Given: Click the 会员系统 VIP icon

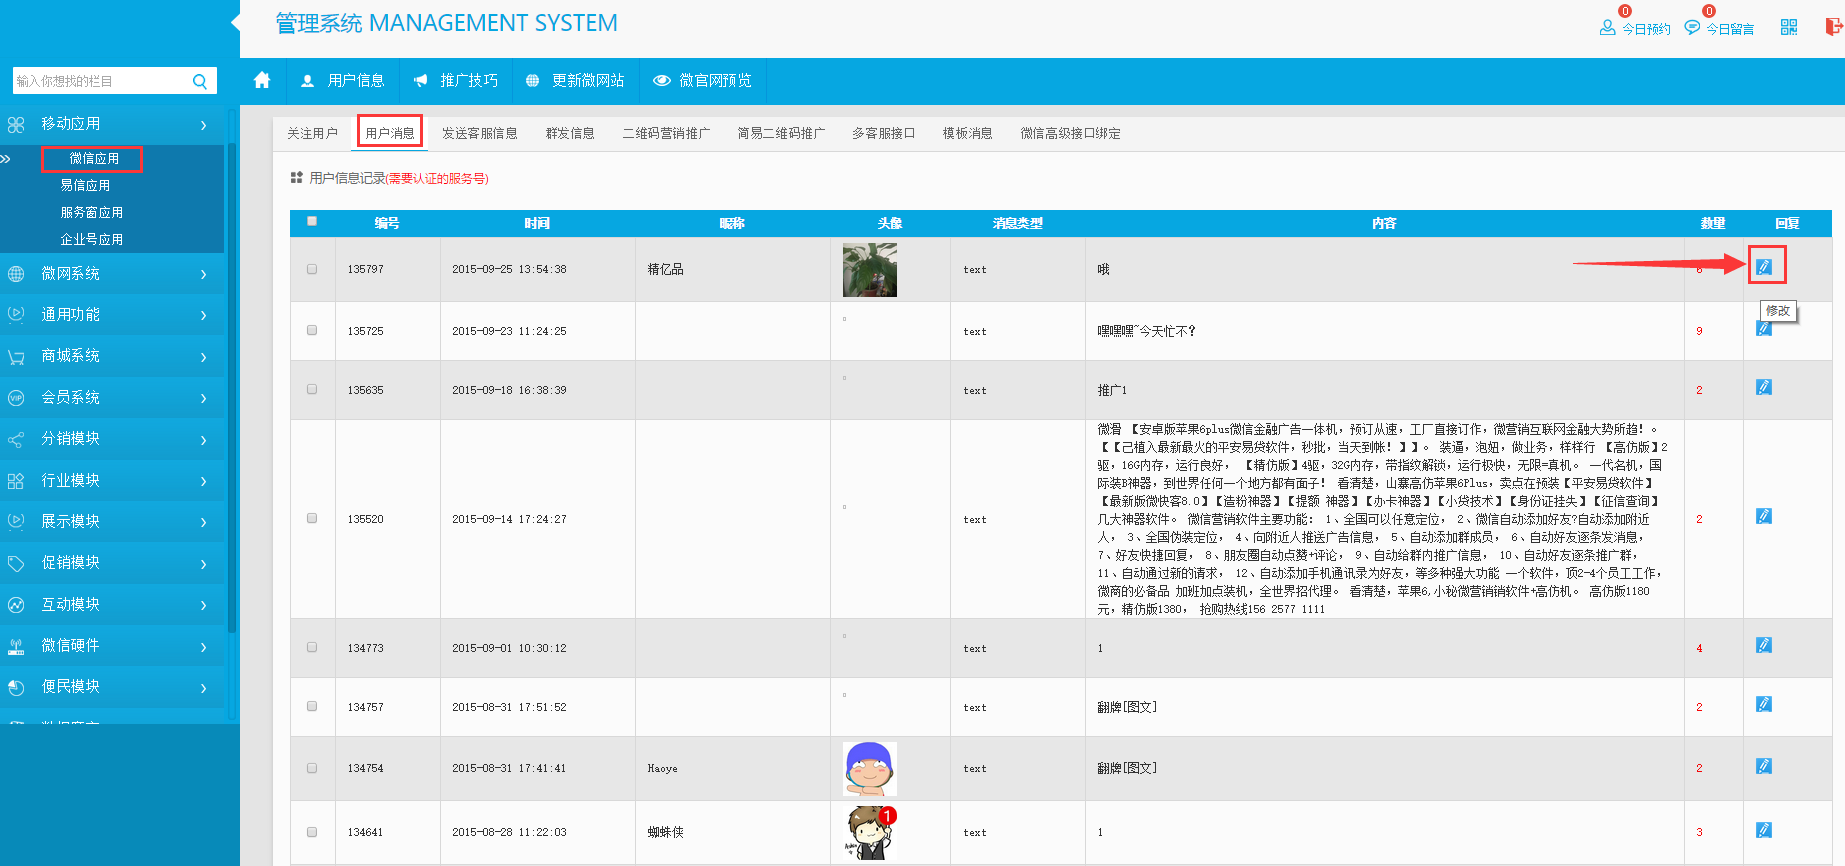Looking at the screenshot, I should point(16,398).
